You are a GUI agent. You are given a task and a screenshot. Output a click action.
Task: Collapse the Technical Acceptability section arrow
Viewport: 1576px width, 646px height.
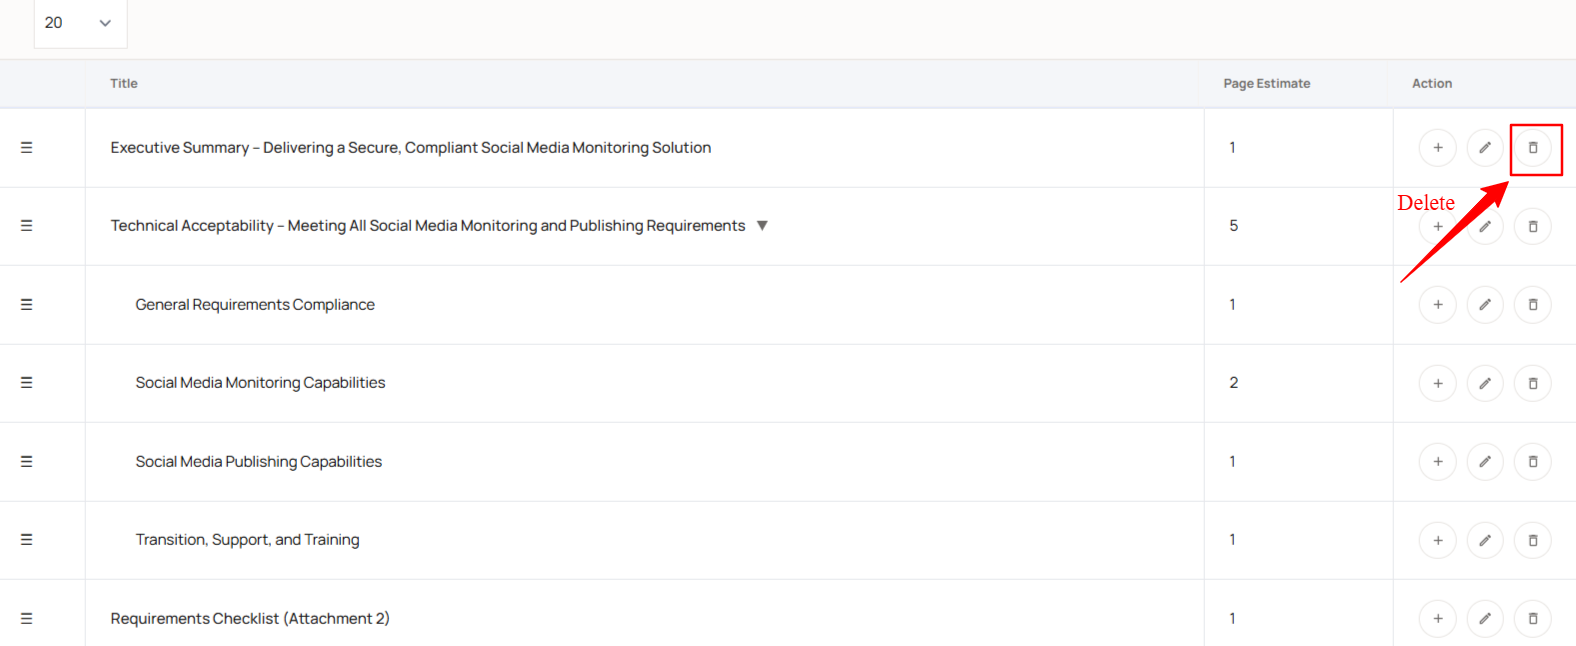pyautogui.click(x=762, y=226)
